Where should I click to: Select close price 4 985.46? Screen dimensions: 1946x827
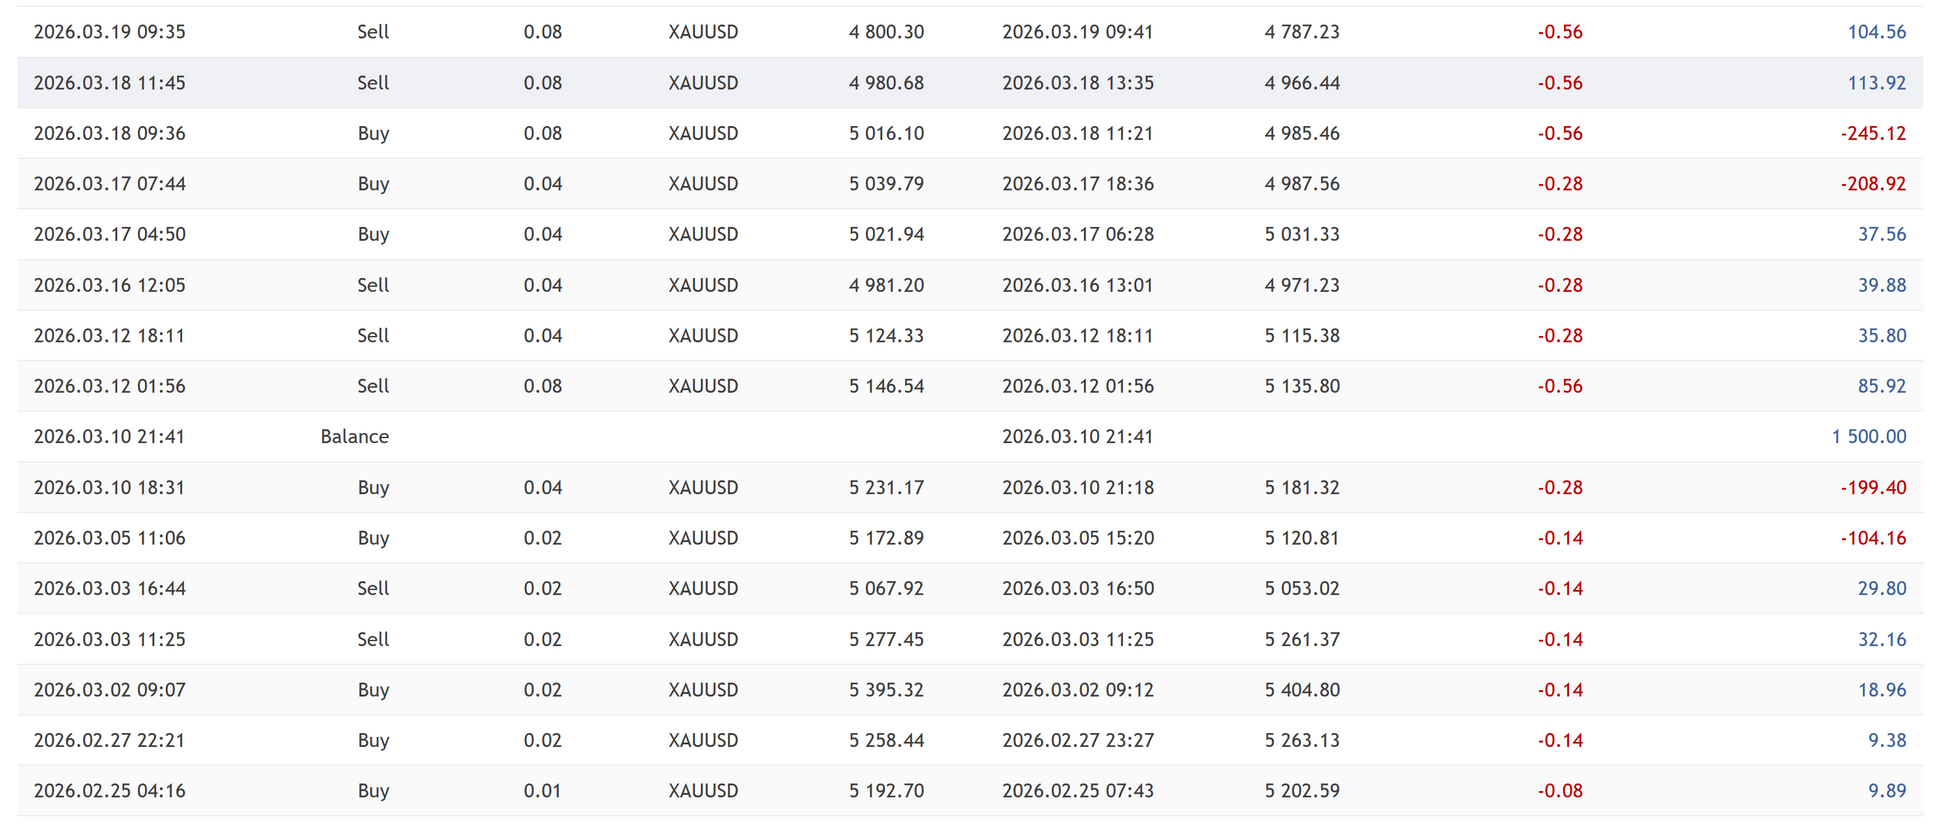point(1301,133)
